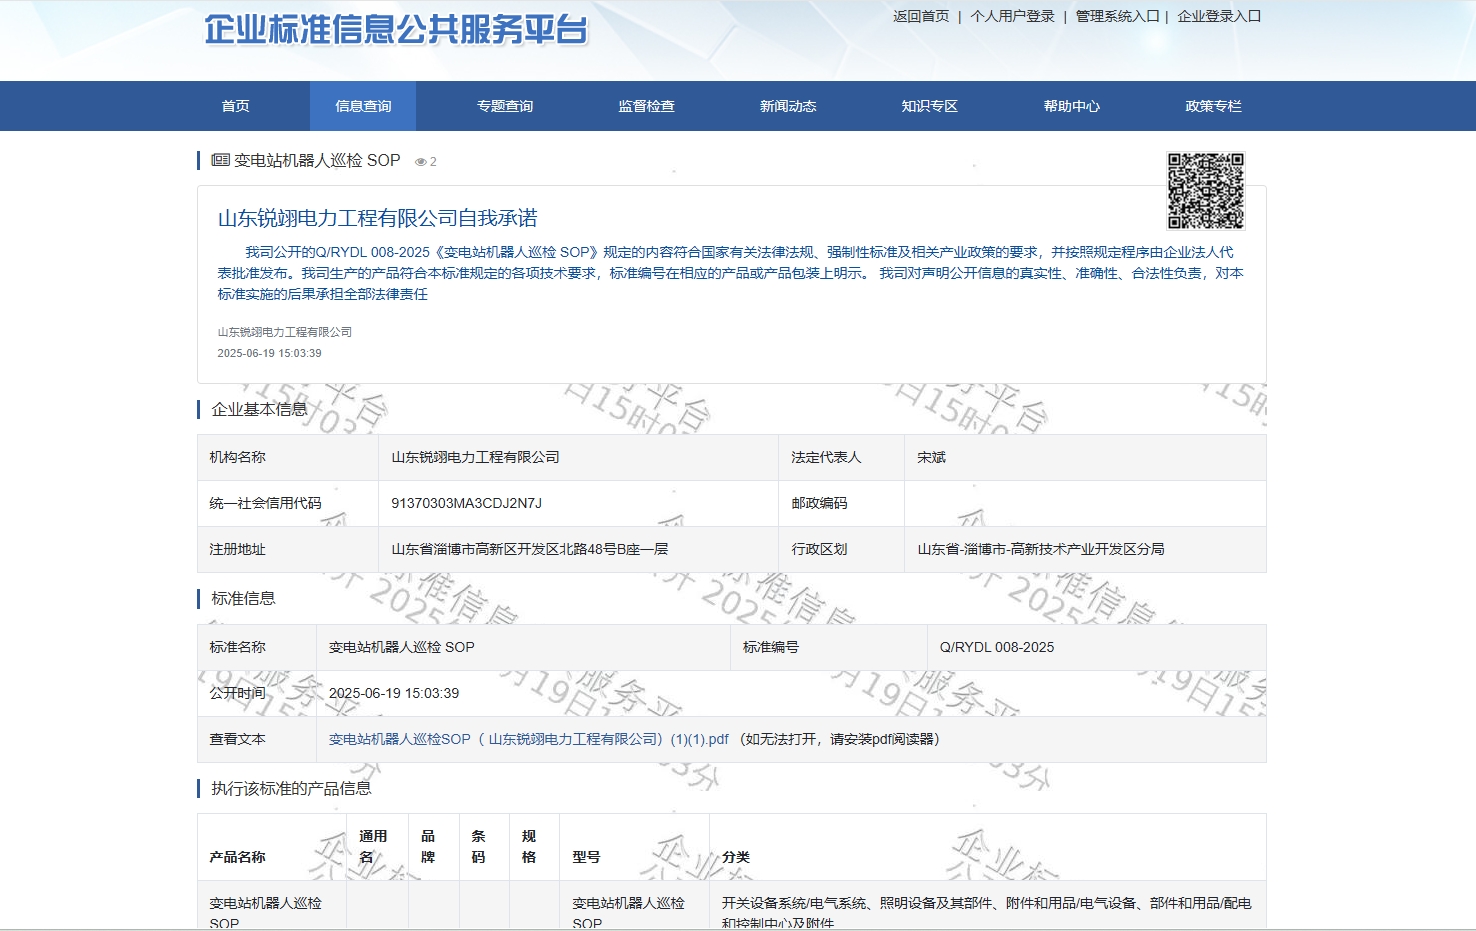Click the 规格 column header
Screen dimensions: 1476x931
coord(534,847)
